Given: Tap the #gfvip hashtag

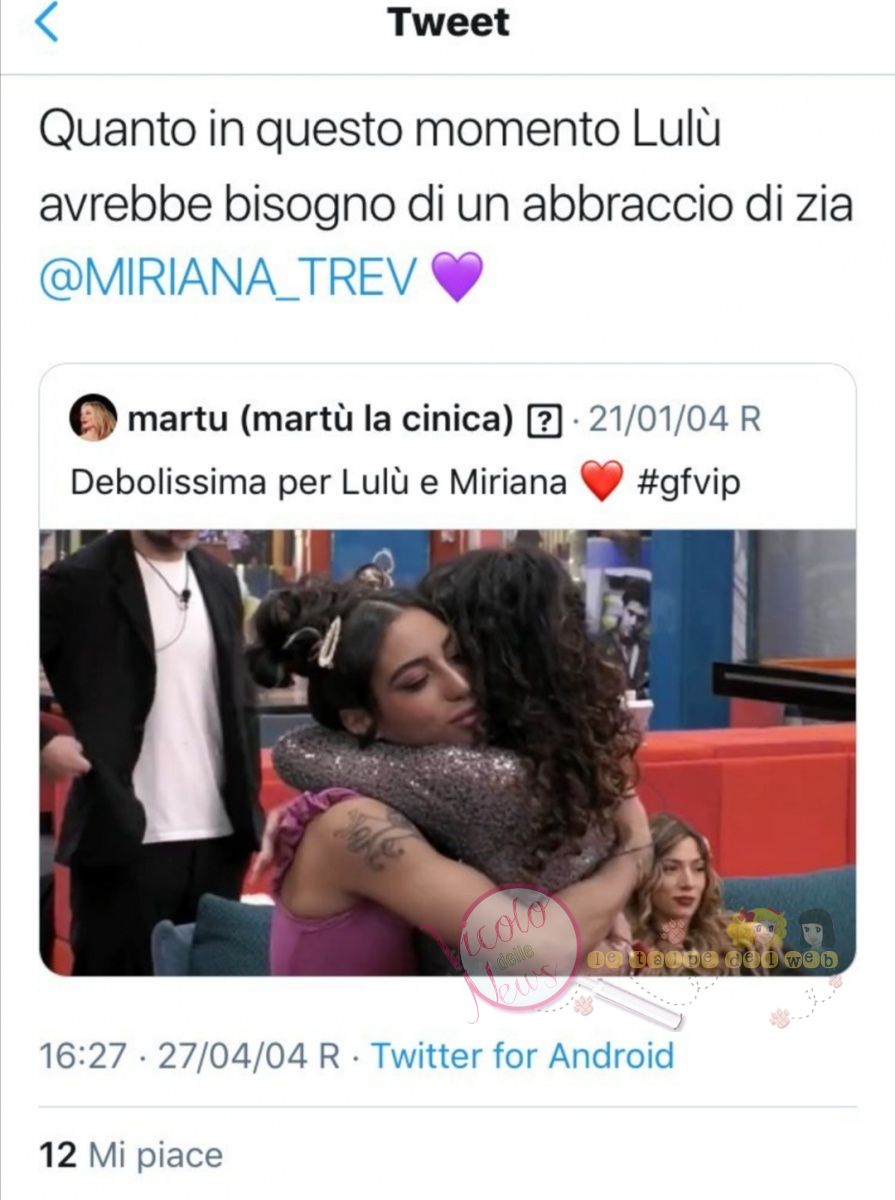Looking at the screenshot, I should tap(691, 482).
